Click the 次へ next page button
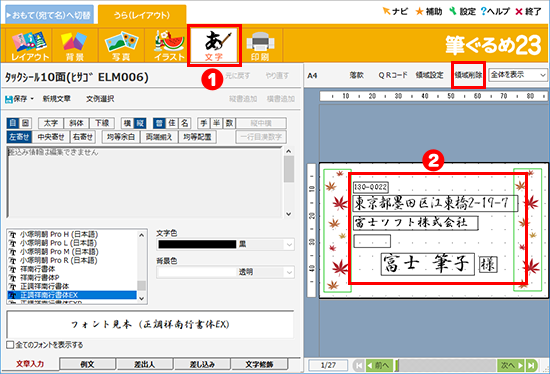 (x=511, y=366)
